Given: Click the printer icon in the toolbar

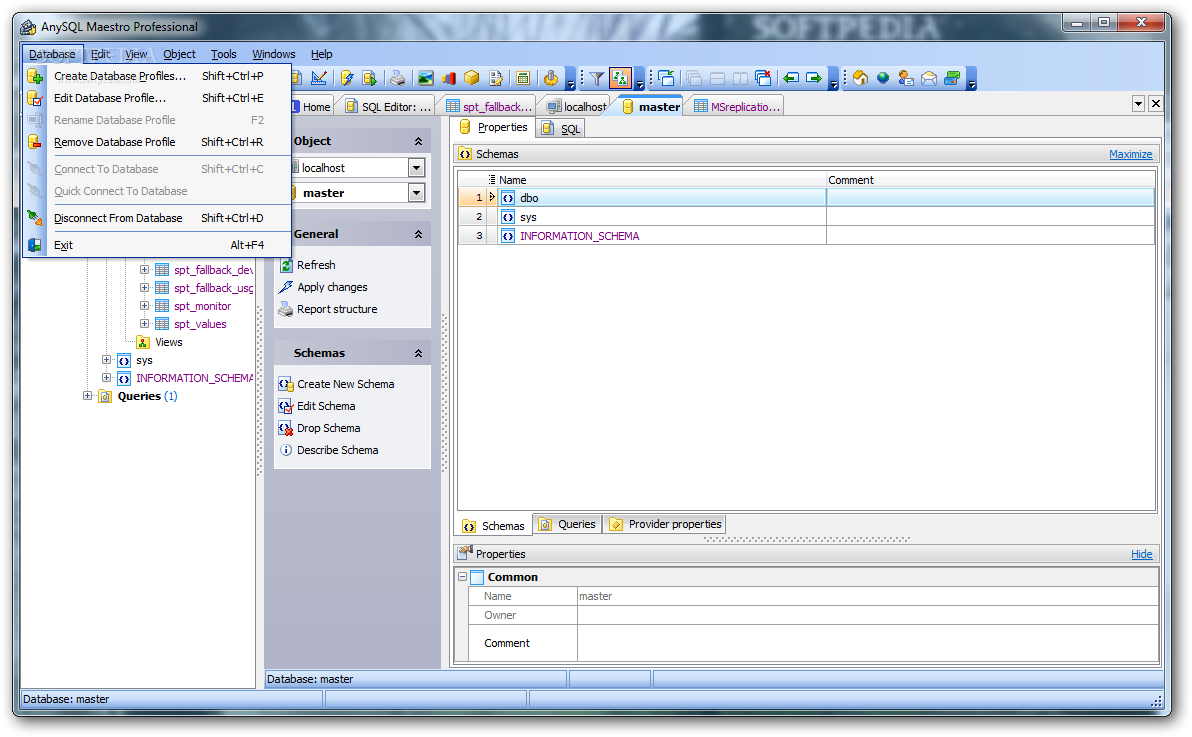Looking at the screenshot, I should point(398,78).
